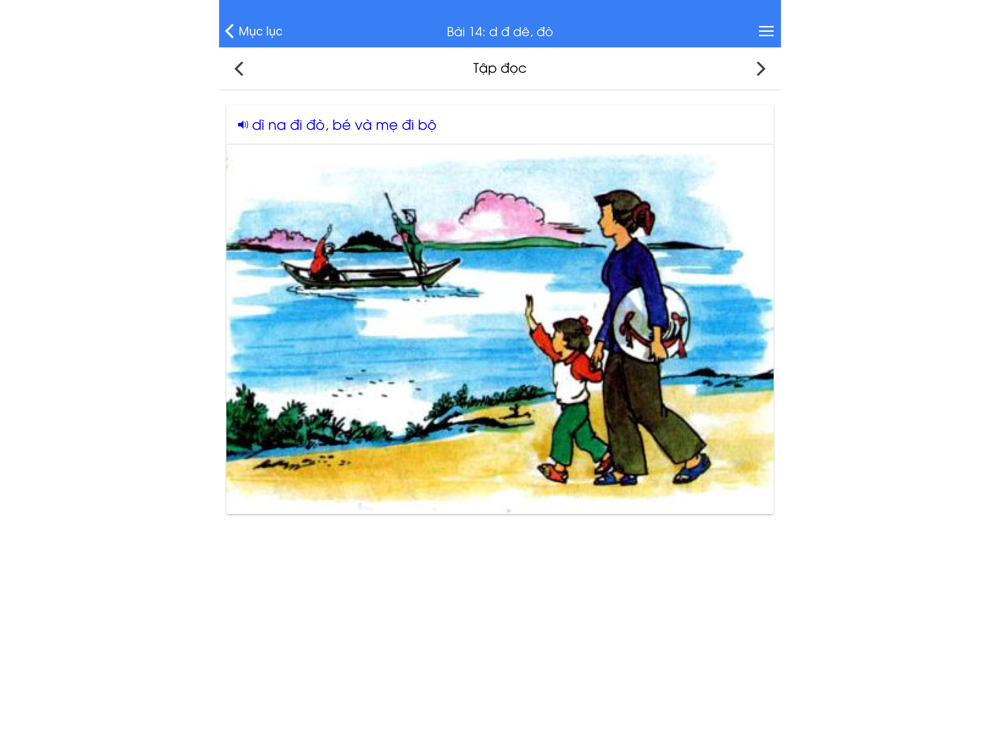
Task: Click the pink cloud in the illustration
Action: tap(501, 212)
